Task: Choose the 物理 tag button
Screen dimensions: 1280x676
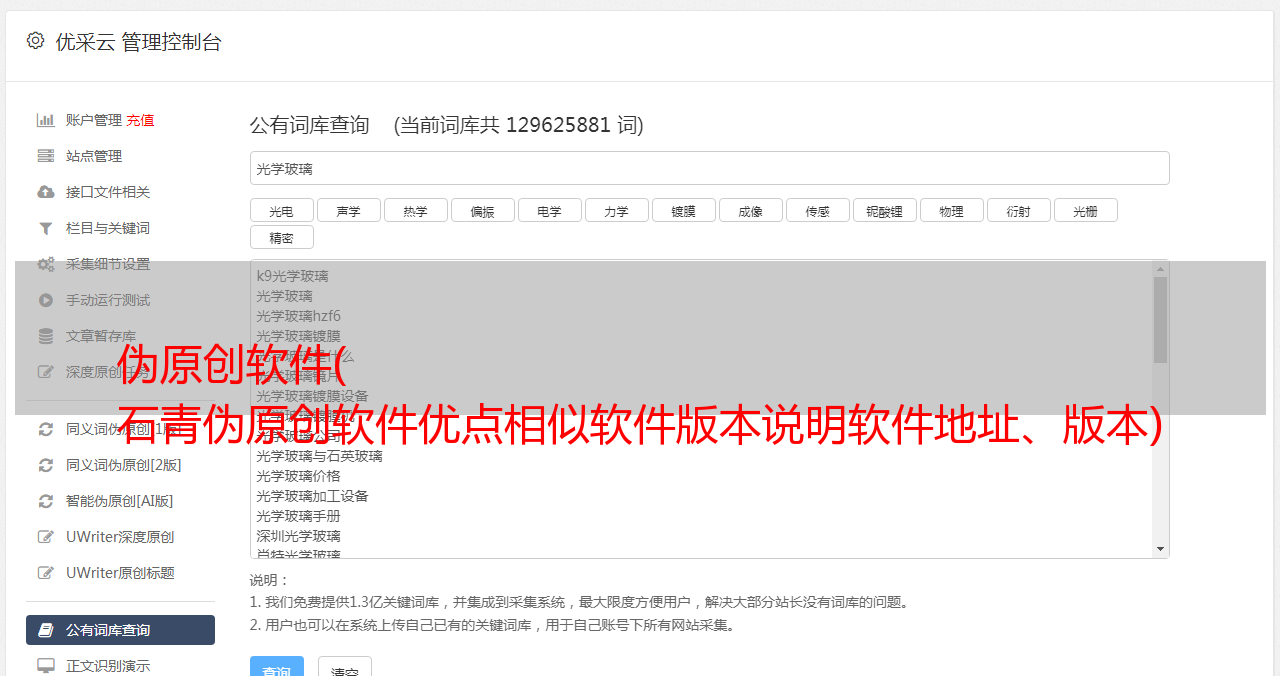Action: [x=951, y=210]
